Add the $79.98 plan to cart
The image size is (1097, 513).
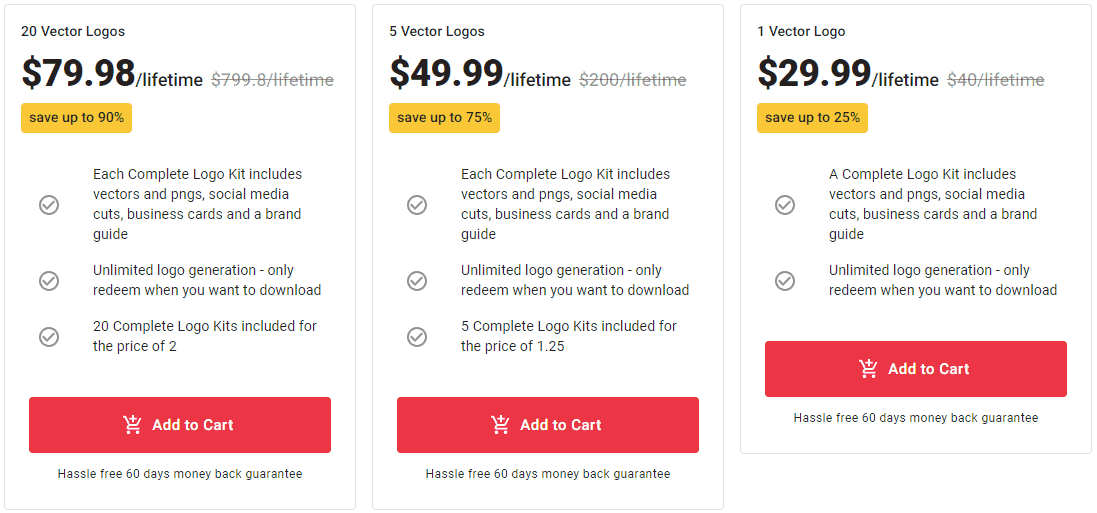click(180, 425)
